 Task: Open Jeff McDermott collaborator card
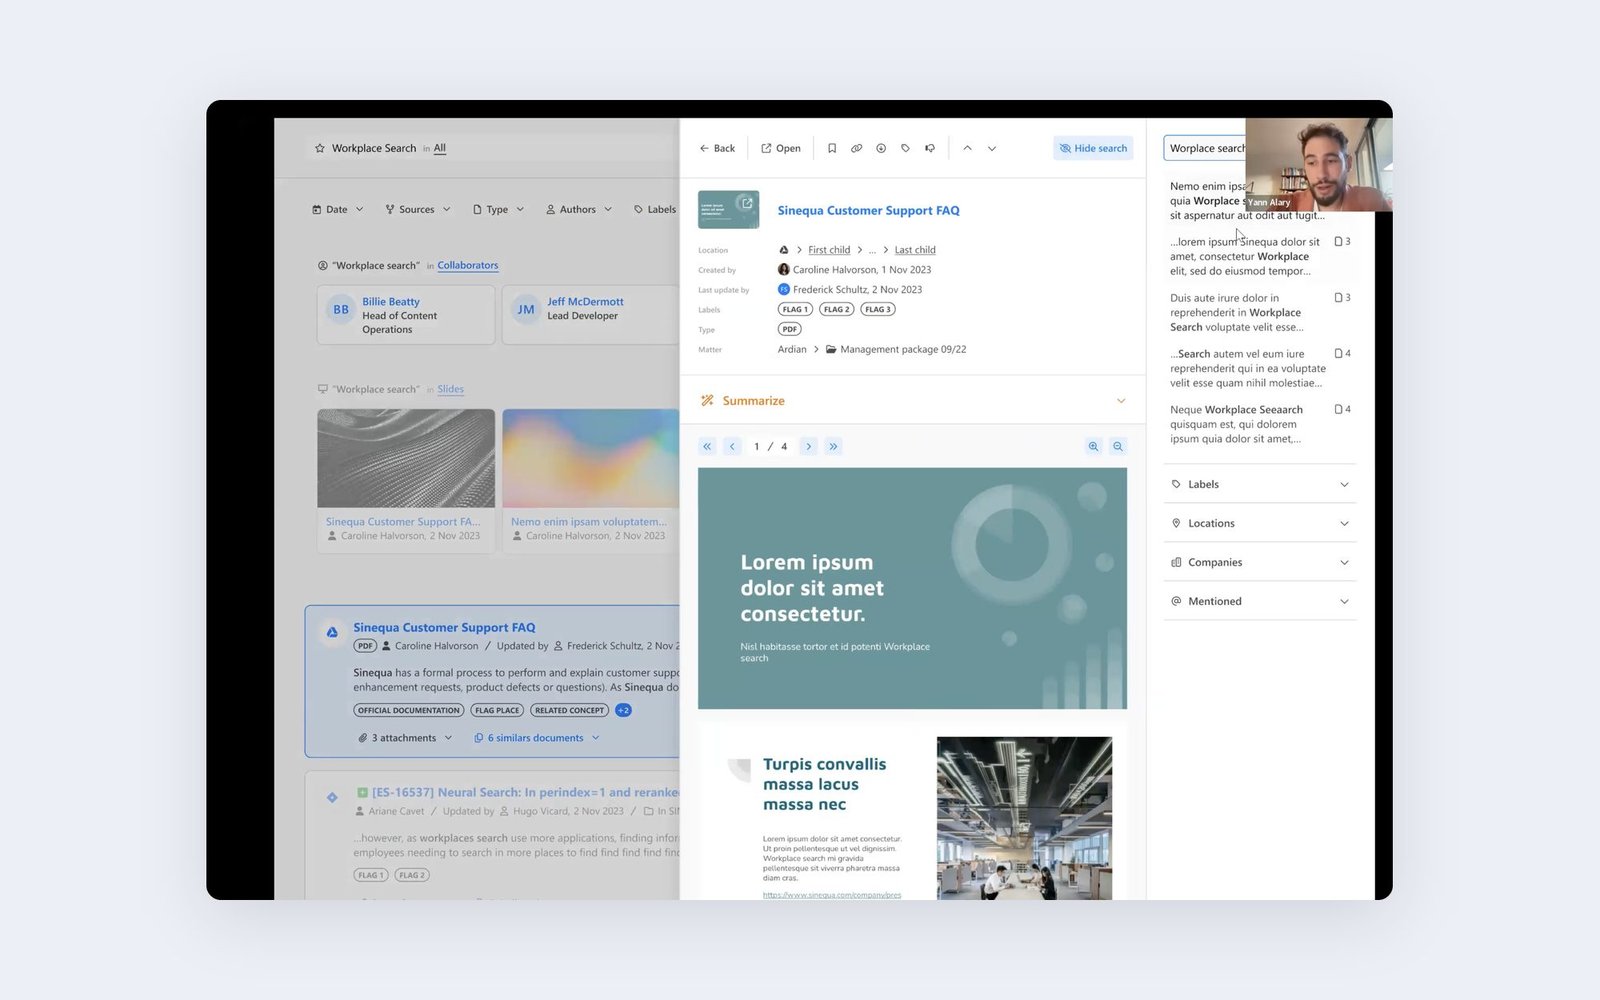pos(590,315)
